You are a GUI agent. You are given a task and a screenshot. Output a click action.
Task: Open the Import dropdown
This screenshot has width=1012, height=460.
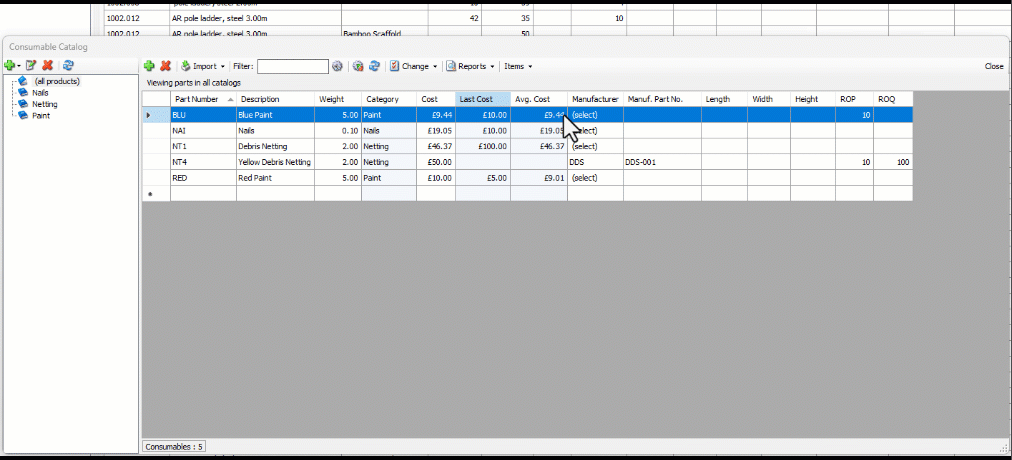click(x=207, y=66)
